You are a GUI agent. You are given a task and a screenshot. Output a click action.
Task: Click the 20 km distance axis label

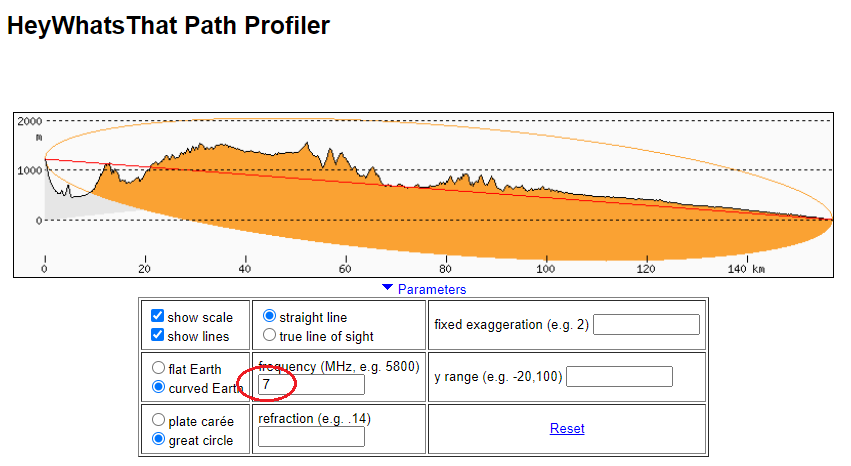(x=144, y=269)
